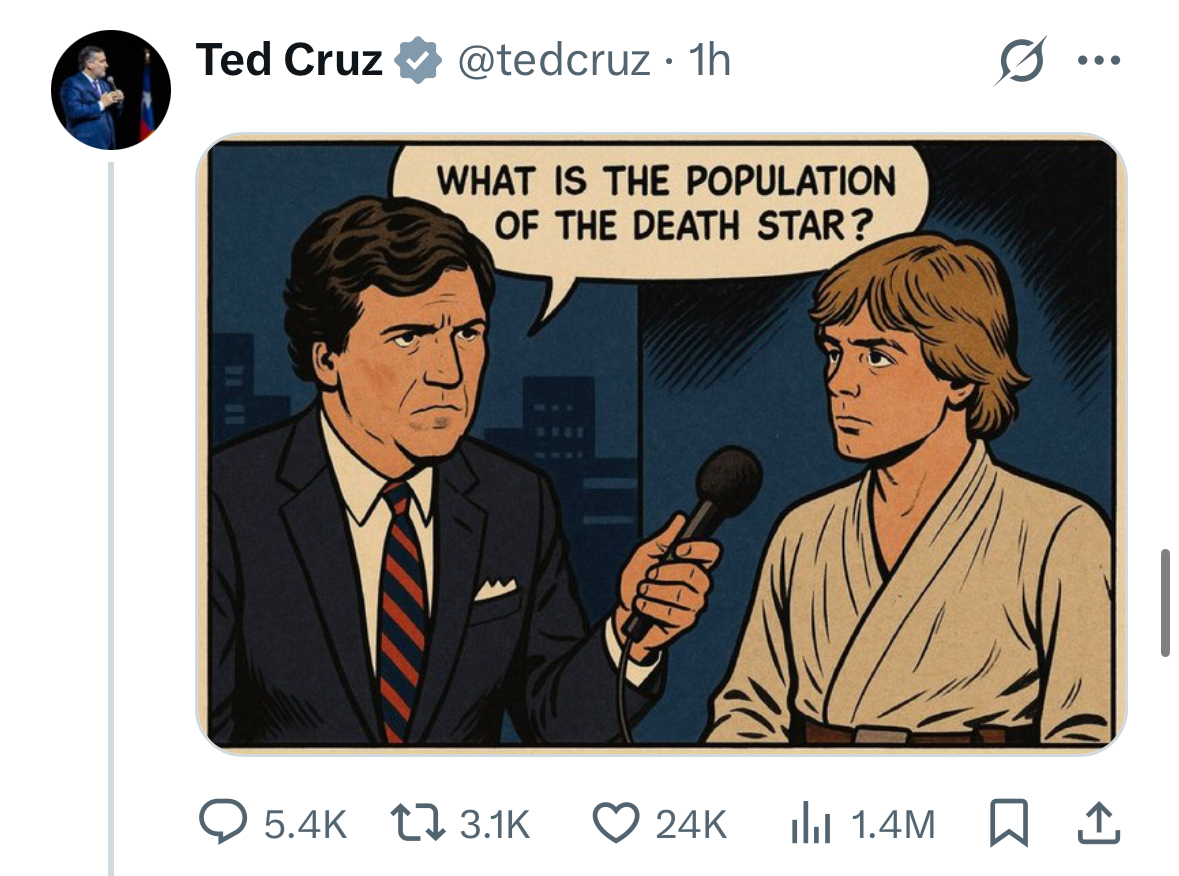1179x876 pixels.
Task: Click the 5.4K replies count
Action: pos(305,824)
